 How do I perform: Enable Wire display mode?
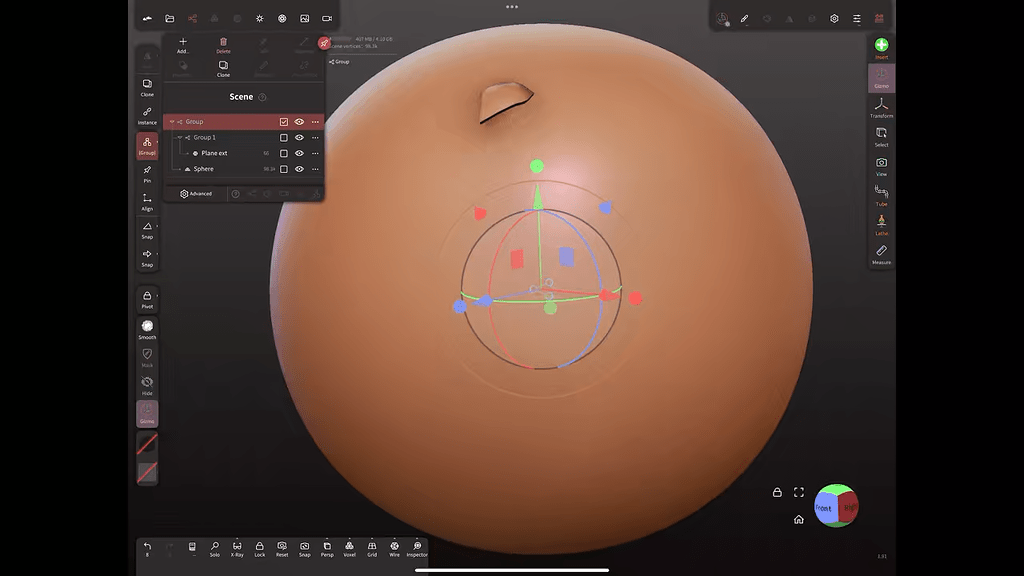[x=393, y=546]
